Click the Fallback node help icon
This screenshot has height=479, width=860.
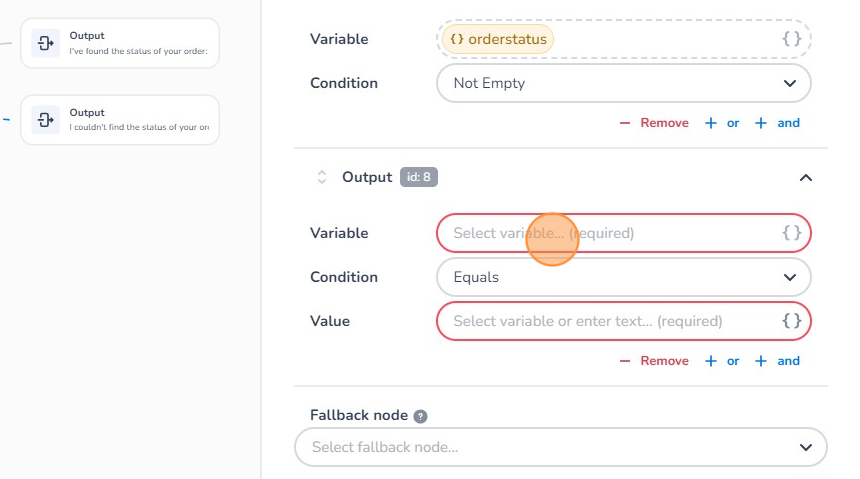[x=421, y=416]
